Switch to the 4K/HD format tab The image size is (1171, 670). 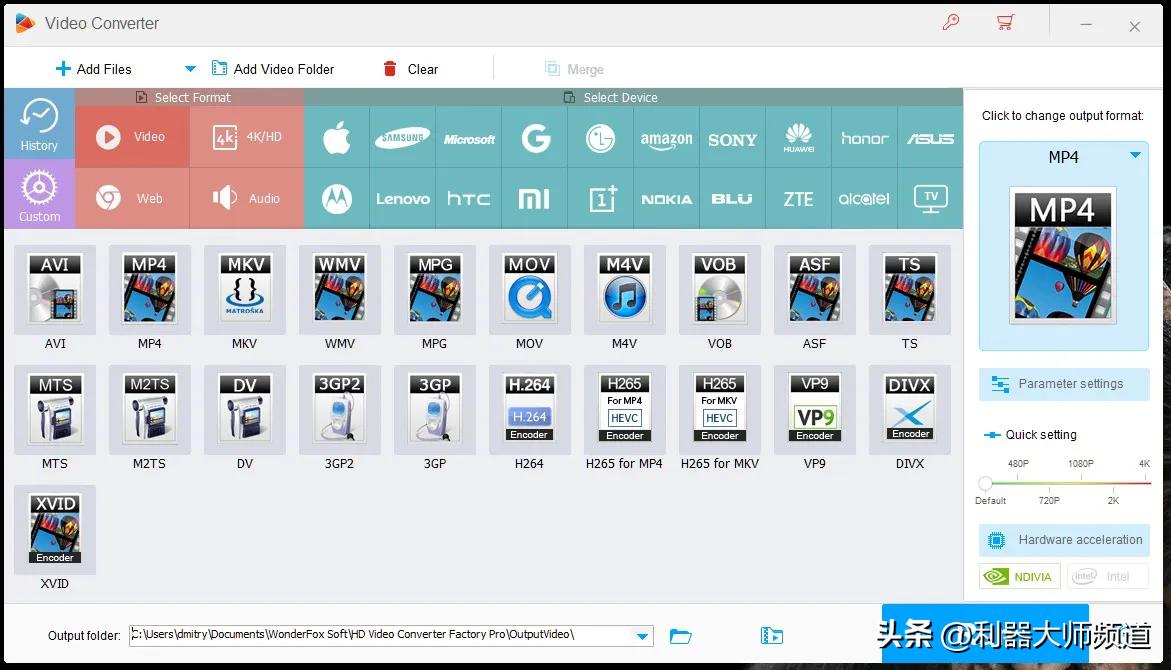click(247, 137)
